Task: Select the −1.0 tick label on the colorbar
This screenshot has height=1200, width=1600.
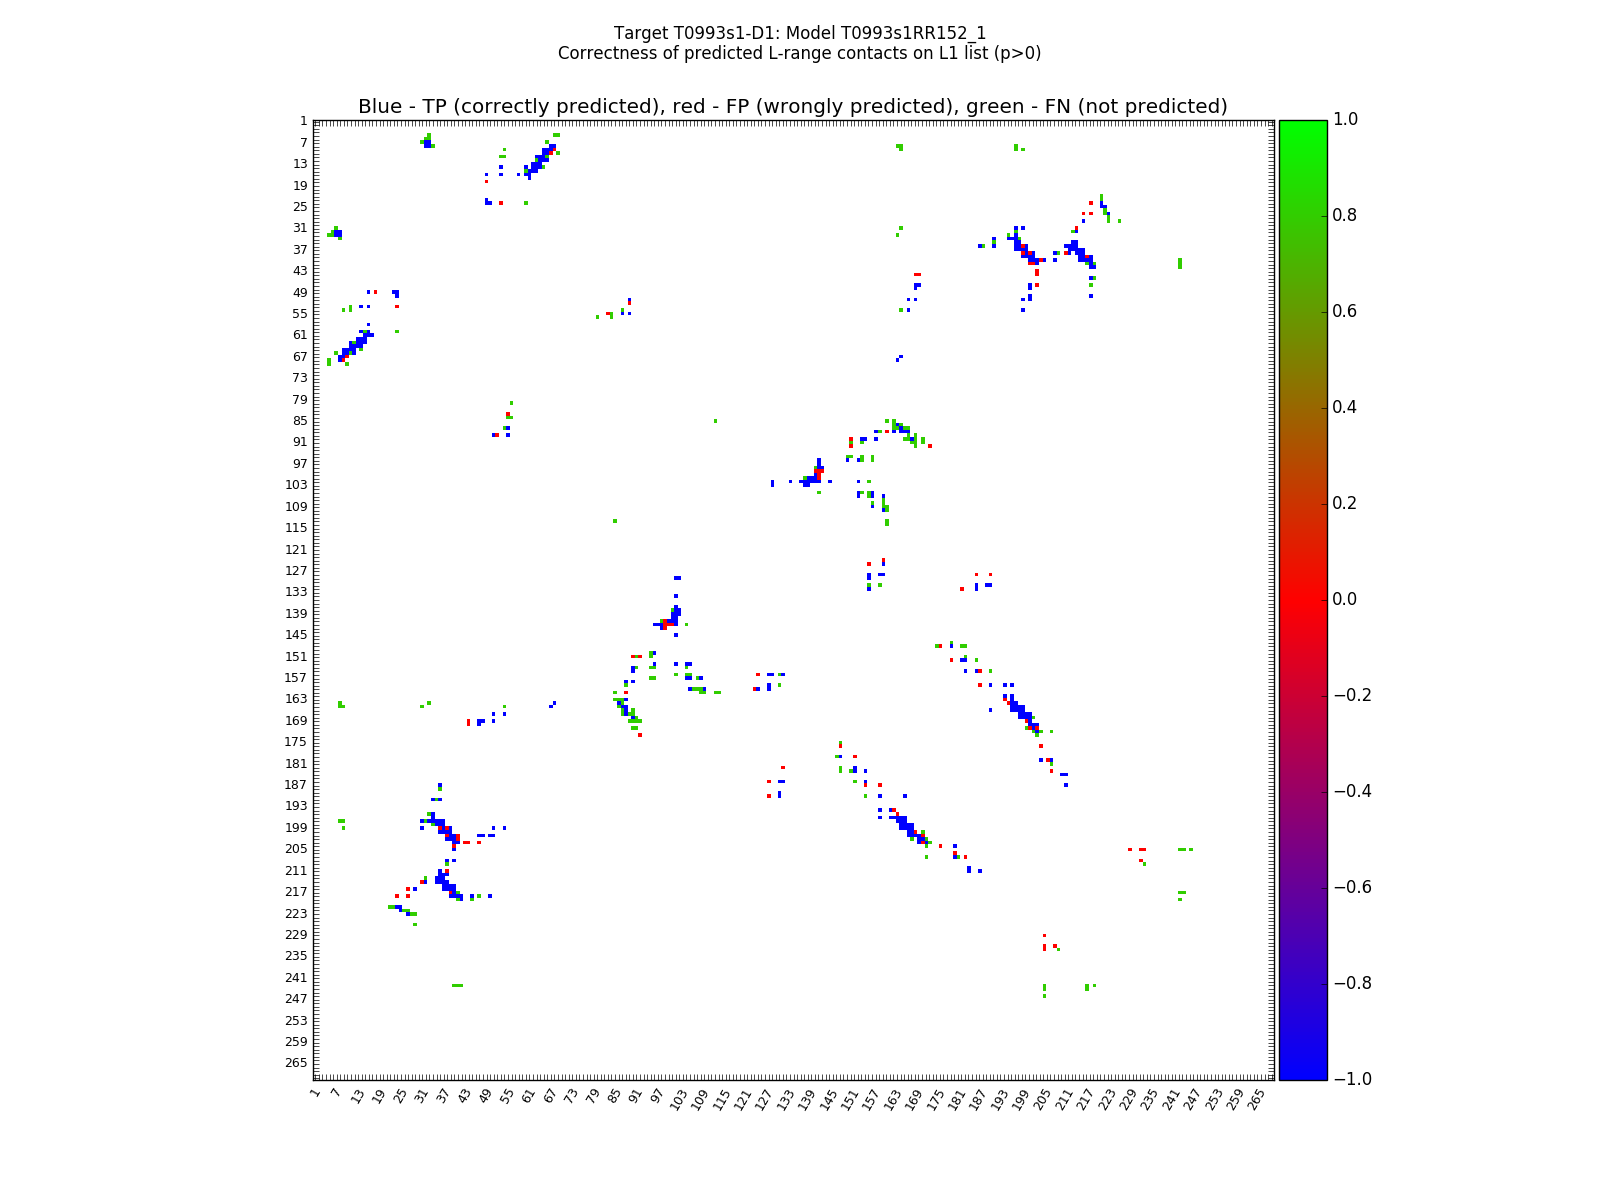Action: [1349, 1079]
